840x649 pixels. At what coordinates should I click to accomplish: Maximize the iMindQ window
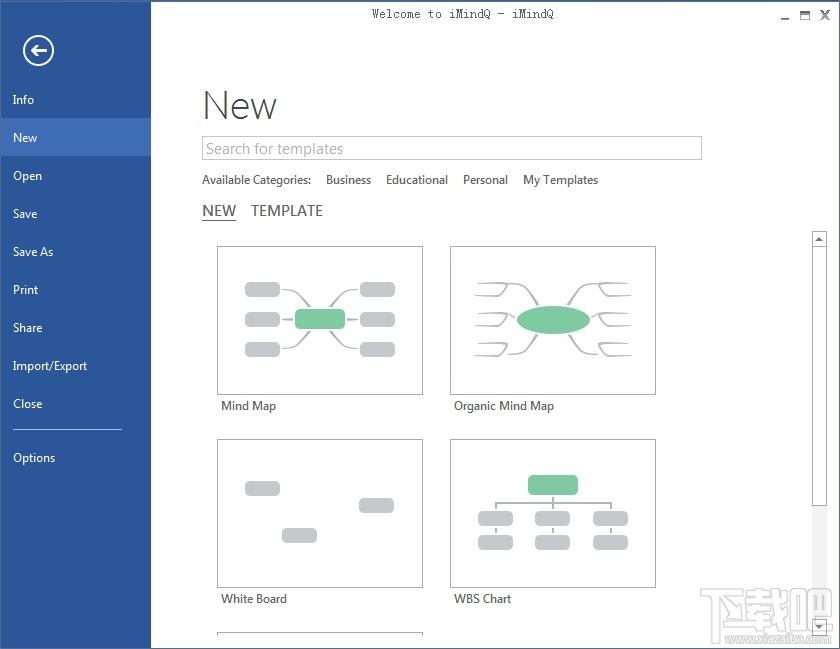[806, 15]
